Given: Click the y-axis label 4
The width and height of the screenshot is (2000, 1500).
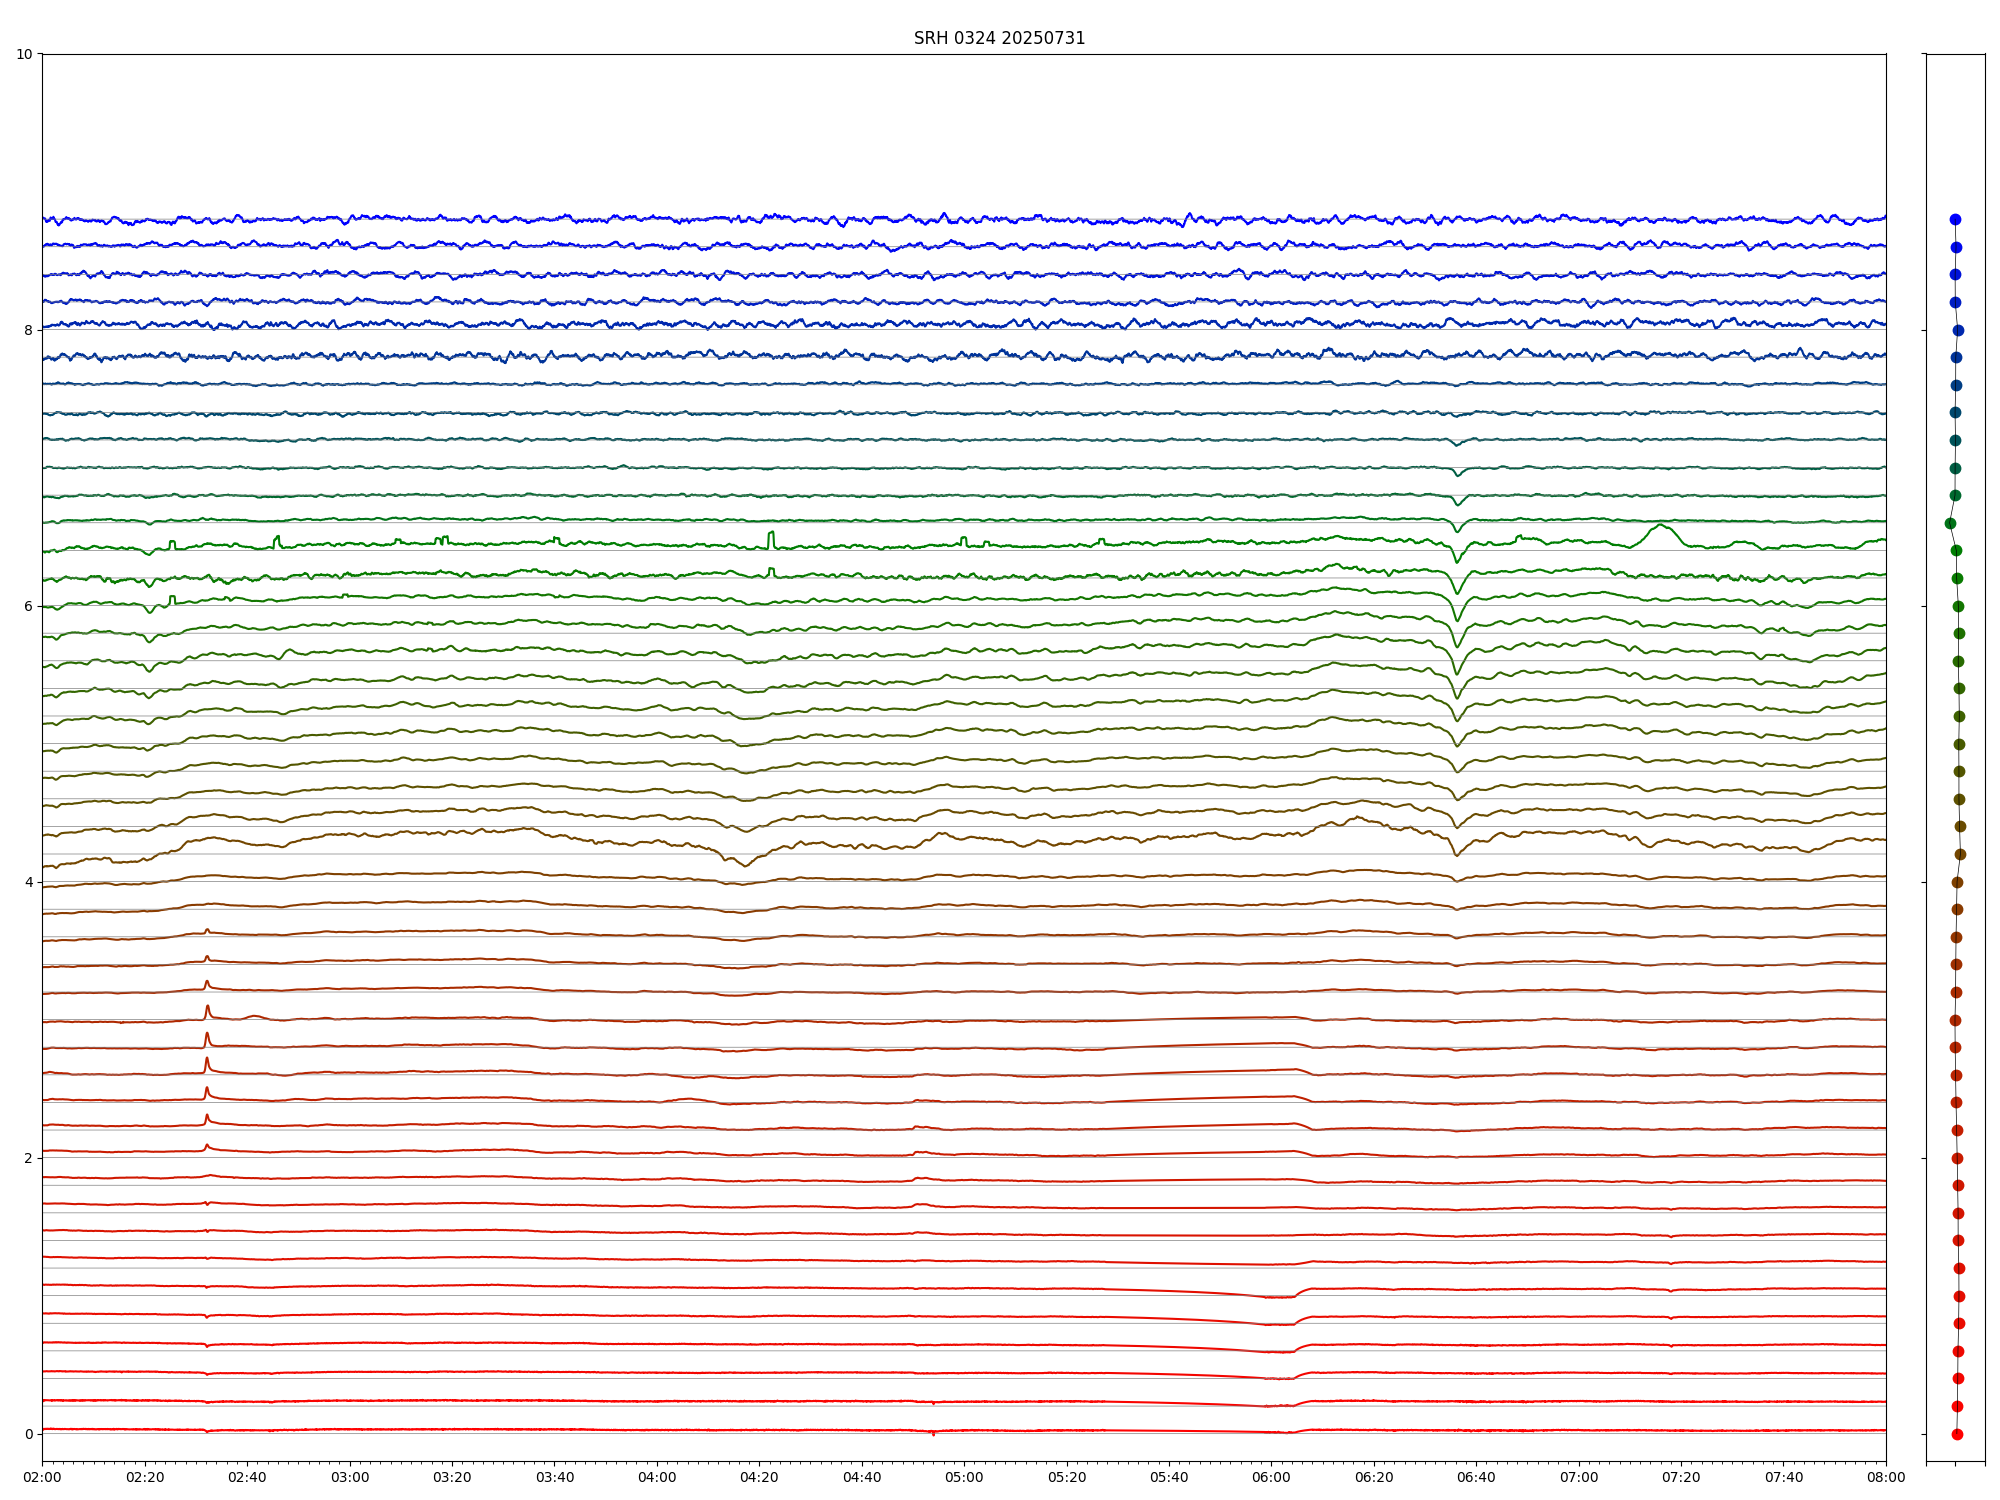Looking at the screenshot, I should click(x=28, y=882).
